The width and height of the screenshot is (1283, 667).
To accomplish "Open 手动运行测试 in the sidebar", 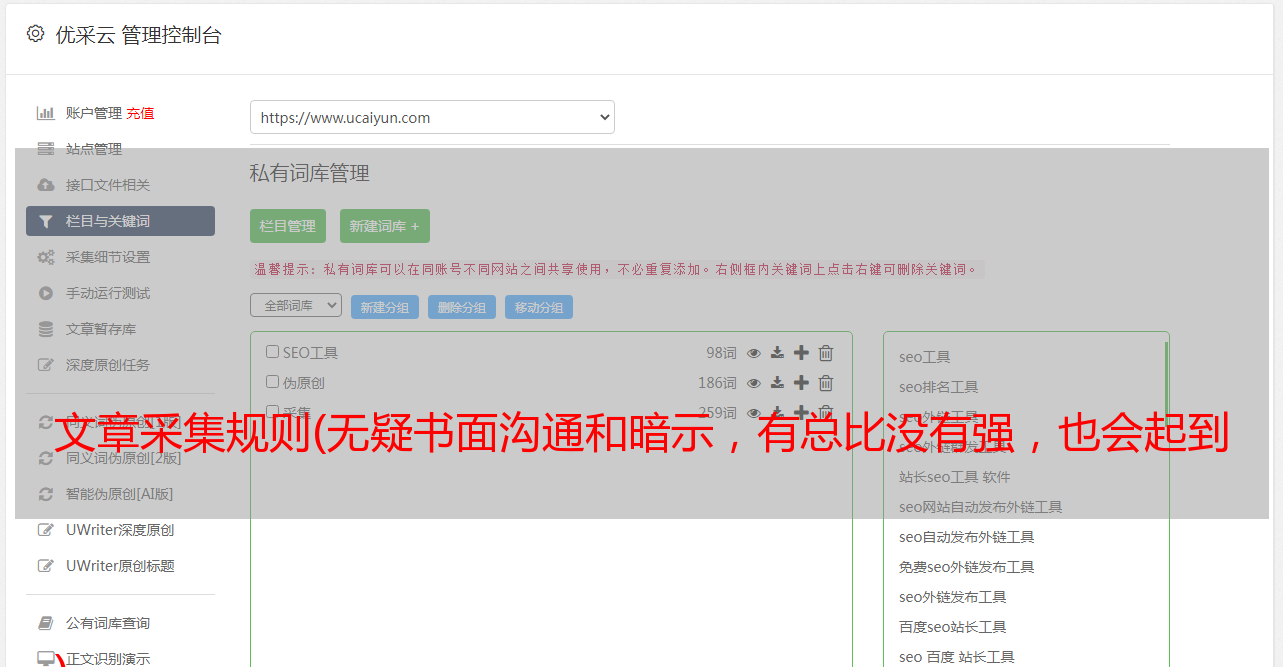I will coord(108,293).
